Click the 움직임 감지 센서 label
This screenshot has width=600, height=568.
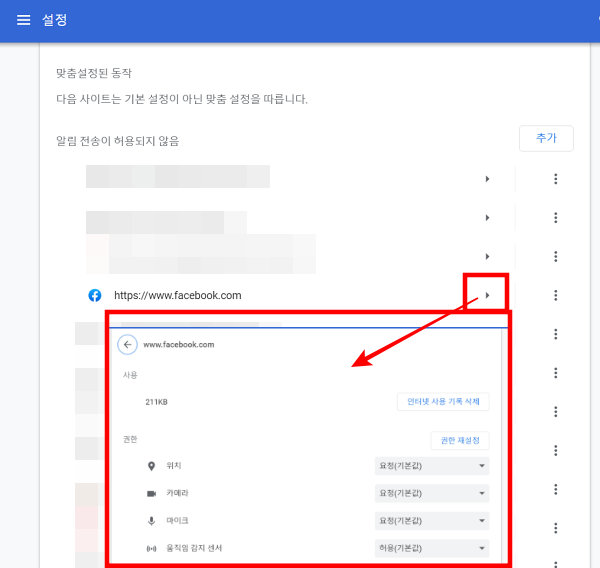[194, 548]
